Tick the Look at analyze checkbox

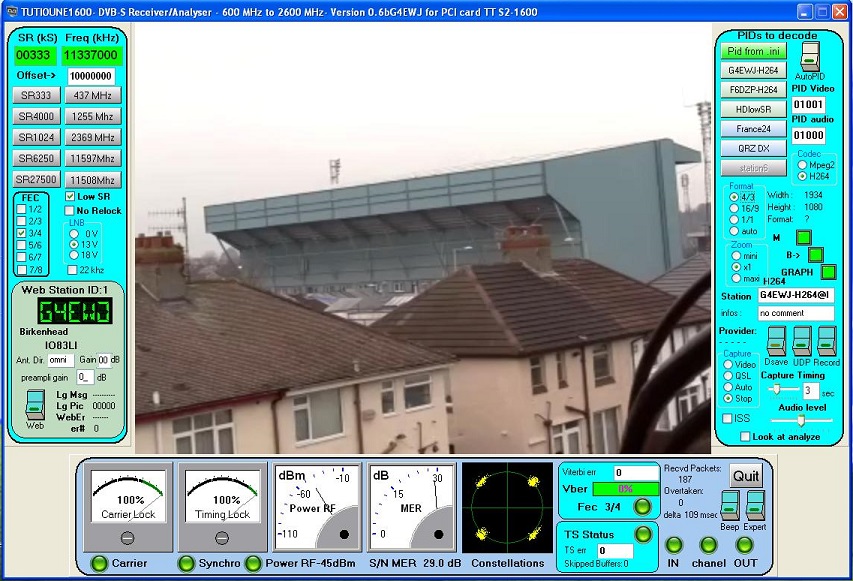(x=745, y=437)
